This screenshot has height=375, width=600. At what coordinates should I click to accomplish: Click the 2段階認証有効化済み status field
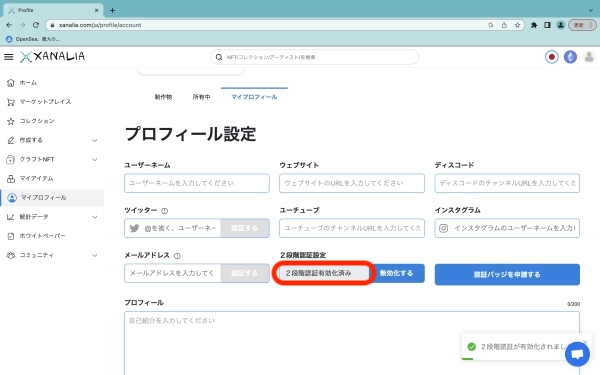[x=324, y=273]
